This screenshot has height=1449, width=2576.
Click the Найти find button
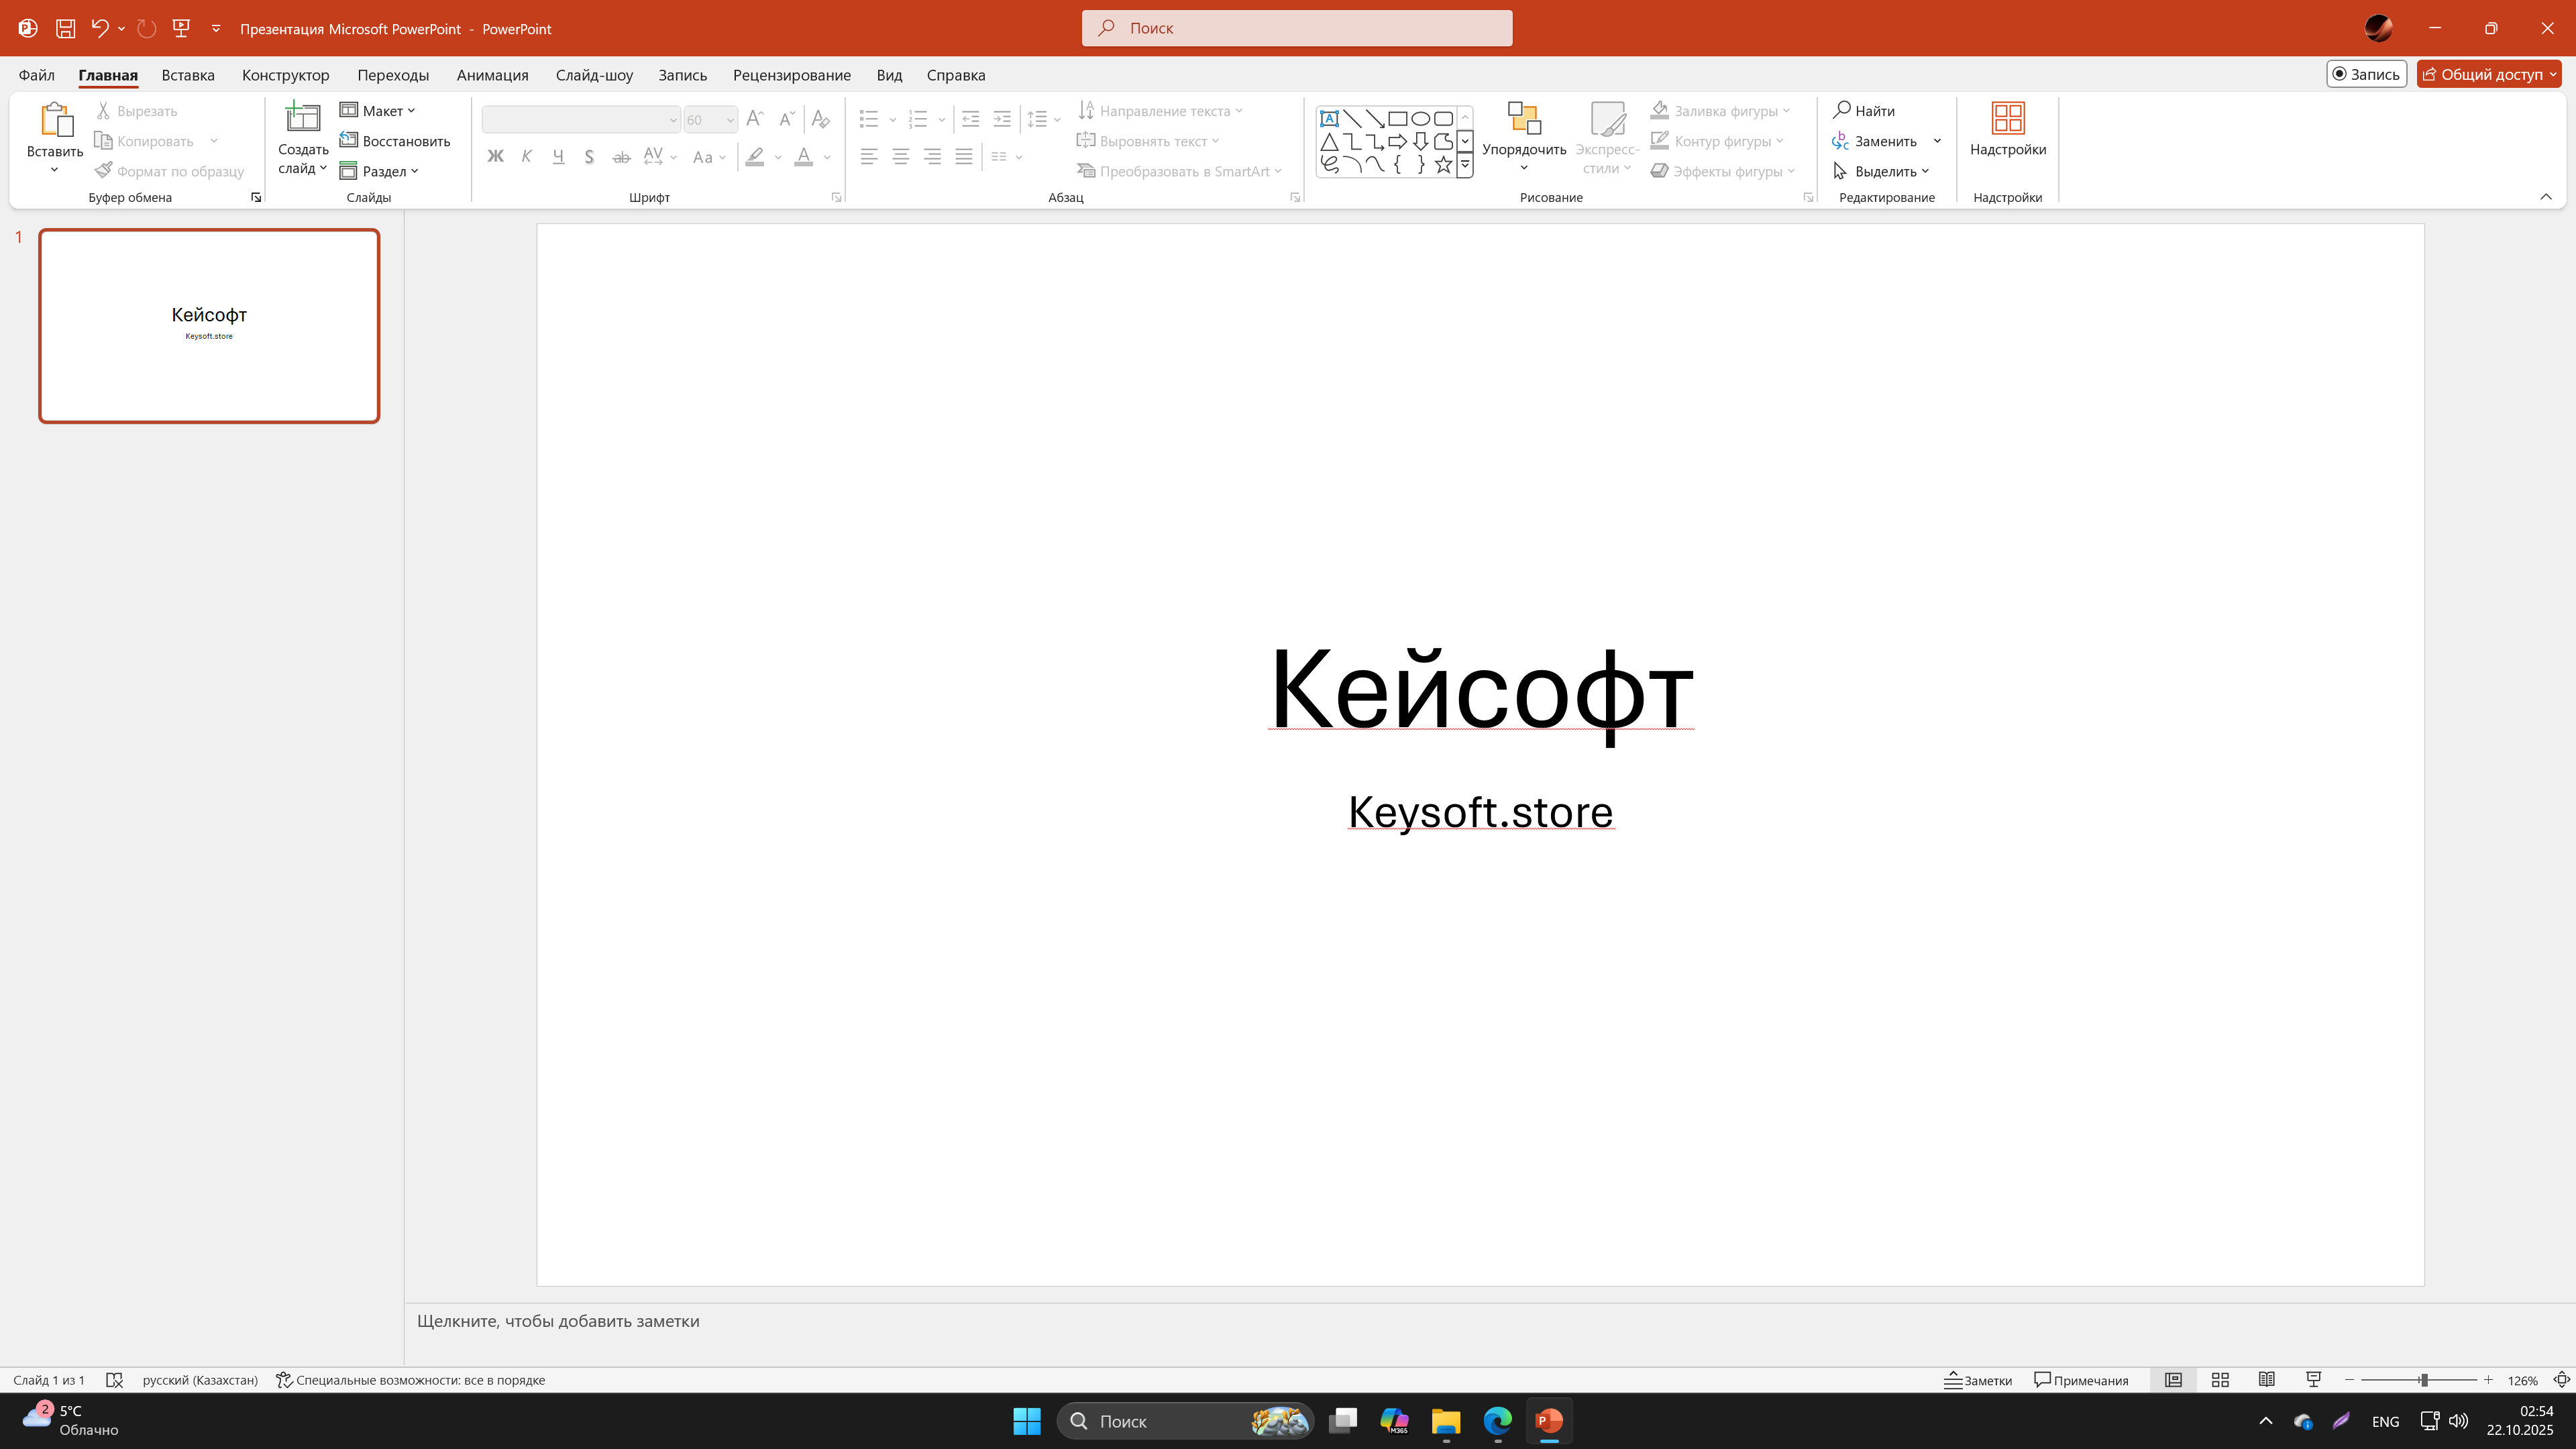coord(1864,111)
